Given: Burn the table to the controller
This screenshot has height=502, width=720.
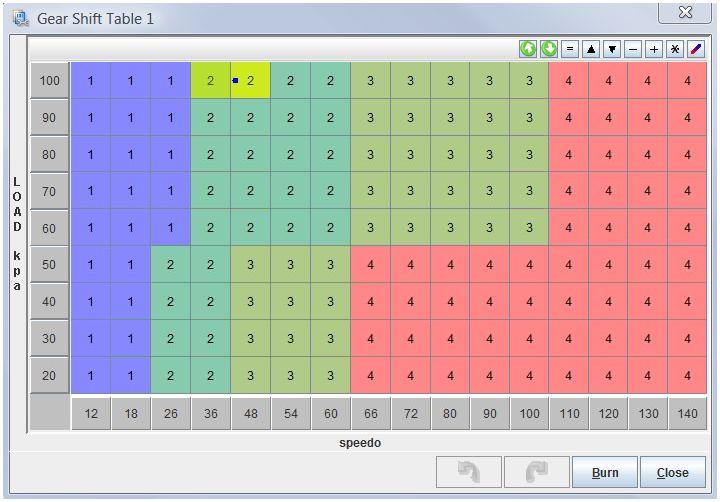Looking at the screenshot, I should [605, 472].
